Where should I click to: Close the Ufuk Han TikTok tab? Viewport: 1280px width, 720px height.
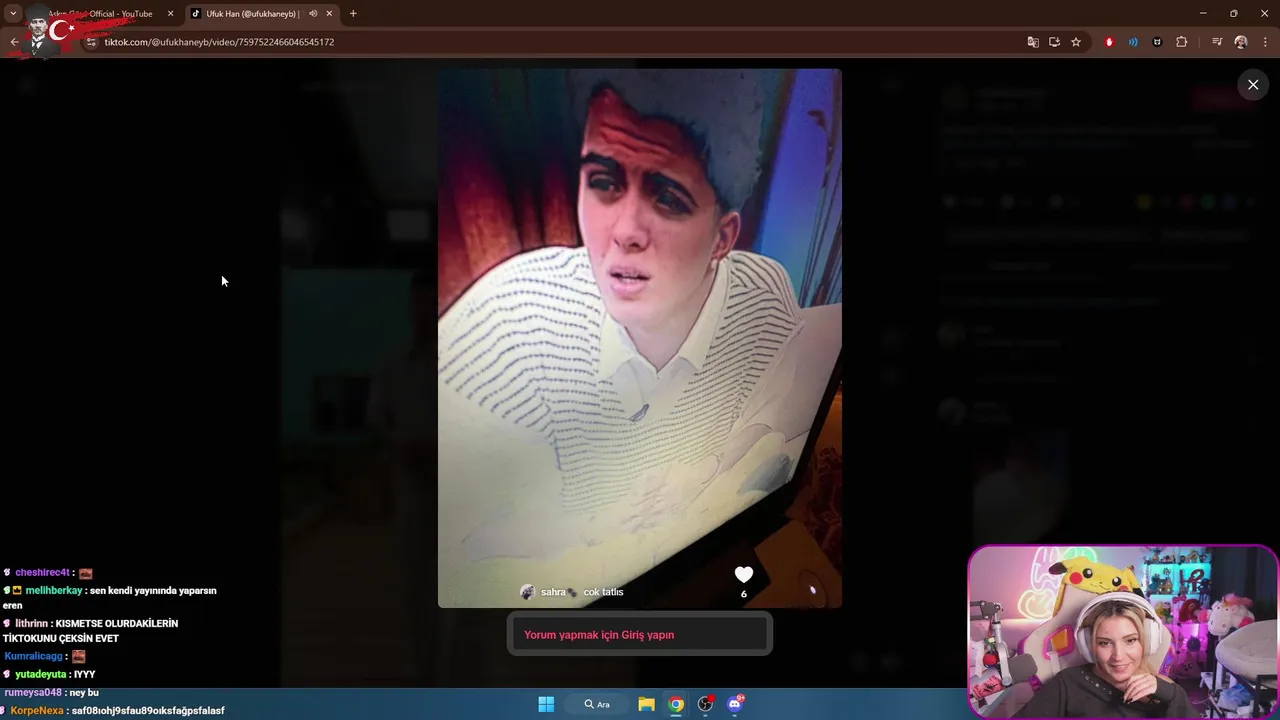329,14
